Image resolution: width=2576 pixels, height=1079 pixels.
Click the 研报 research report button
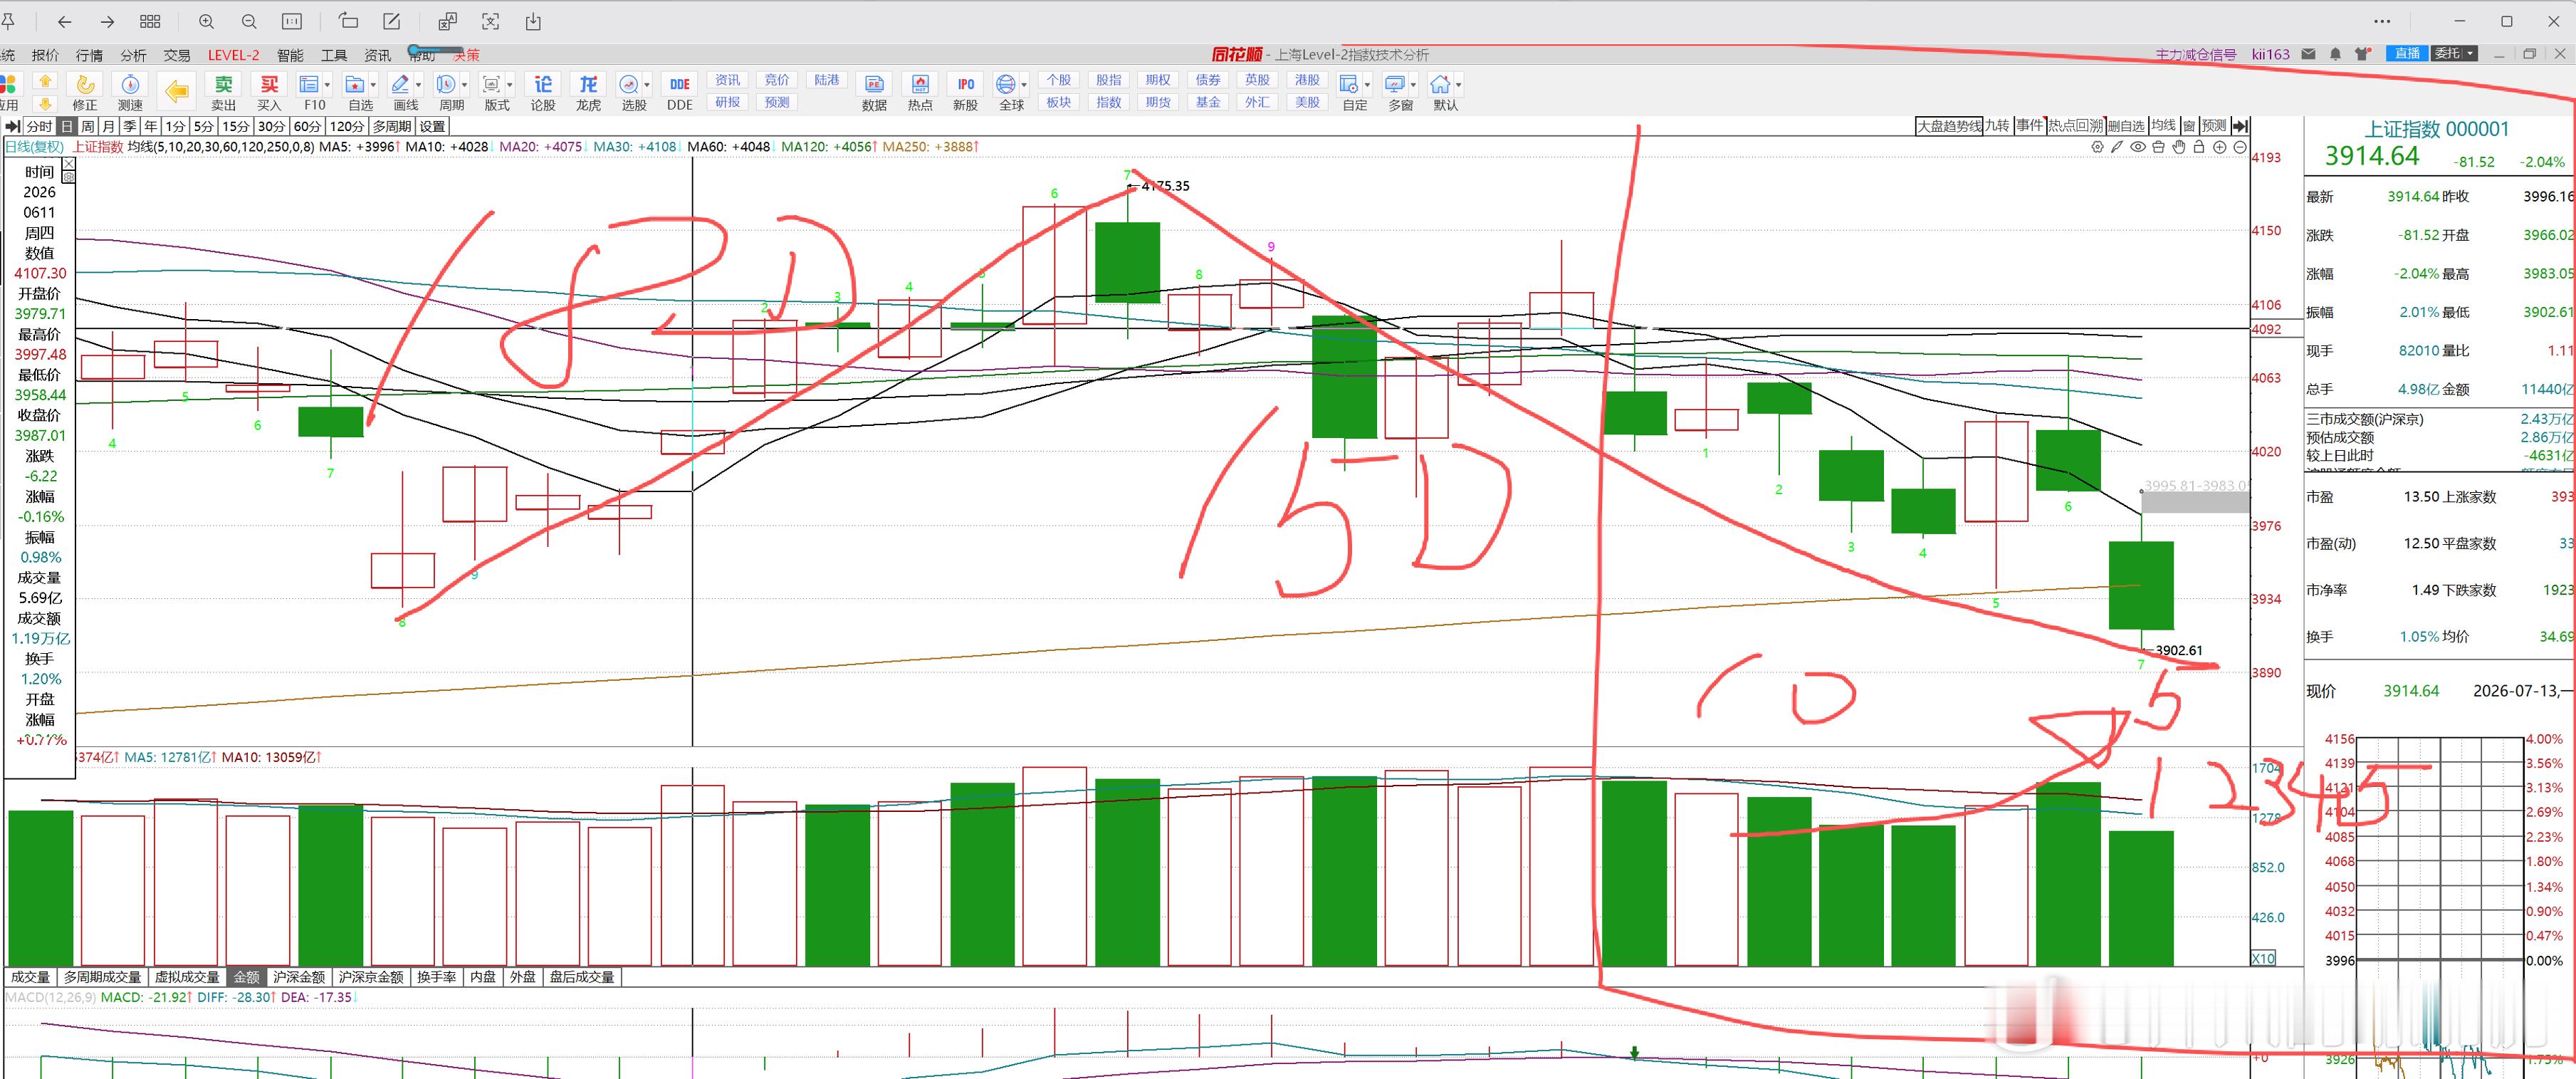[728, 102]
